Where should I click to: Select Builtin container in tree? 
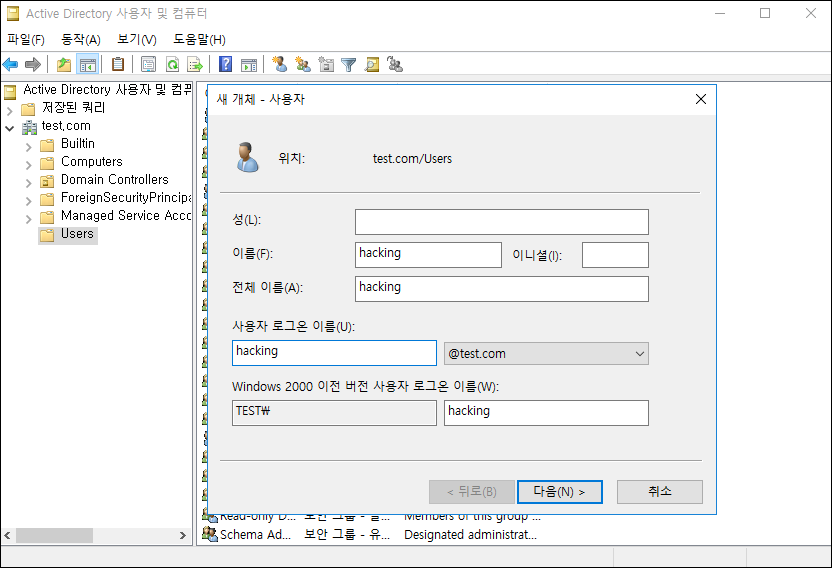77,143
